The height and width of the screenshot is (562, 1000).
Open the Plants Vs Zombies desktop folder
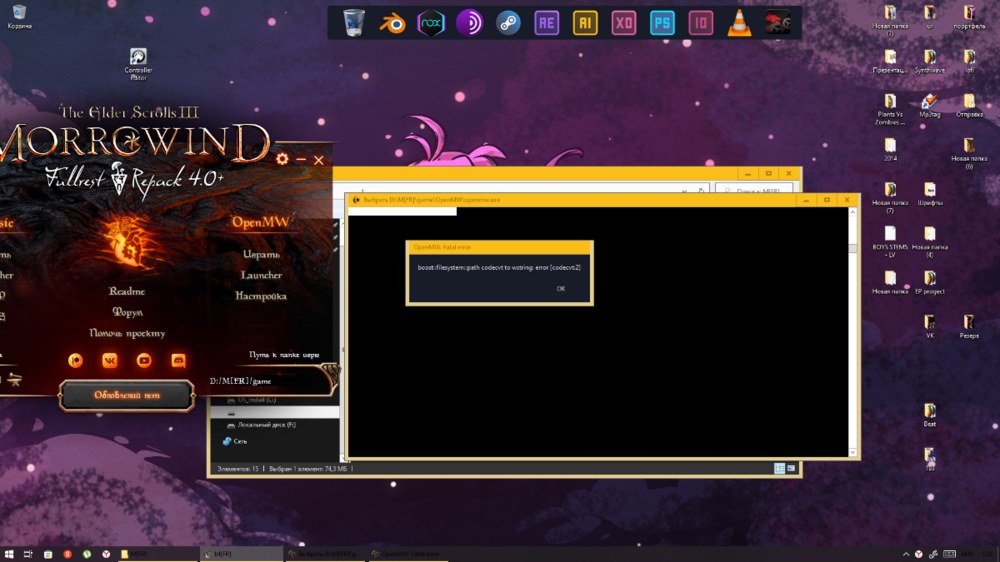(x=890, y=109)
